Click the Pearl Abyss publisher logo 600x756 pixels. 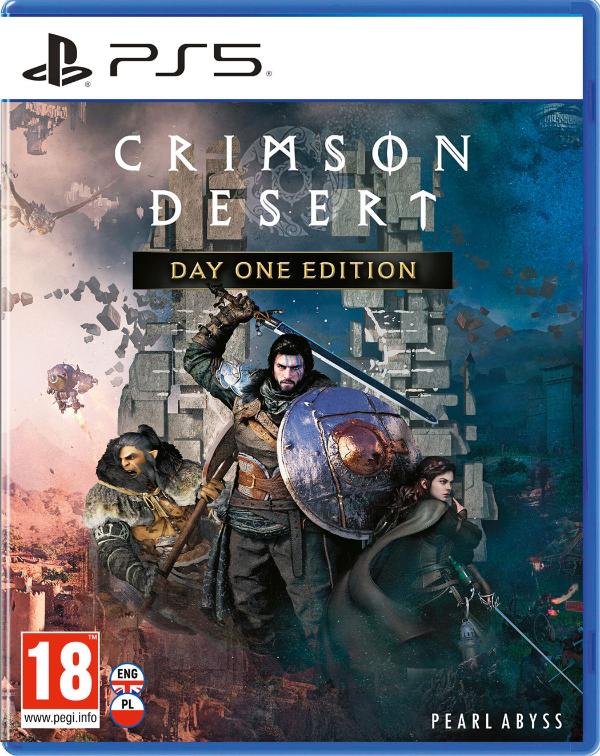497,721
